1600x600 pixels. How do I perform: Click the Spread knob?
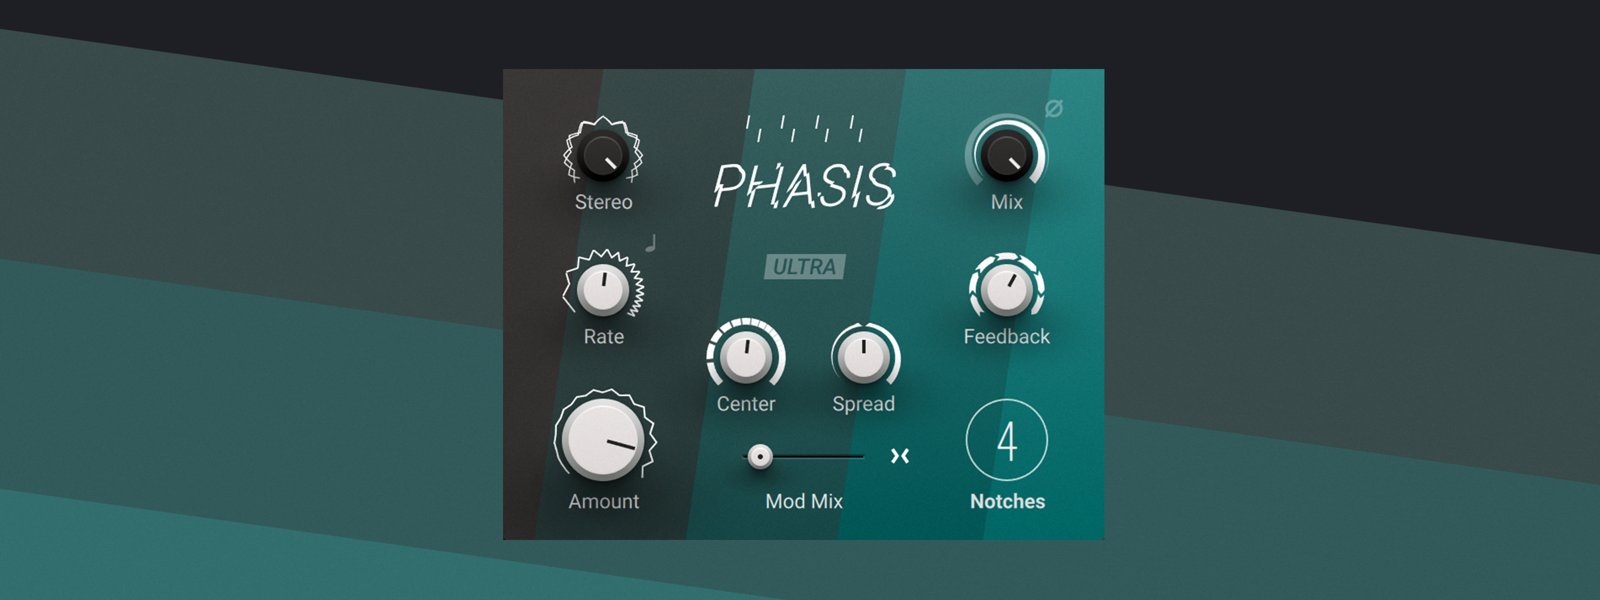864,357
